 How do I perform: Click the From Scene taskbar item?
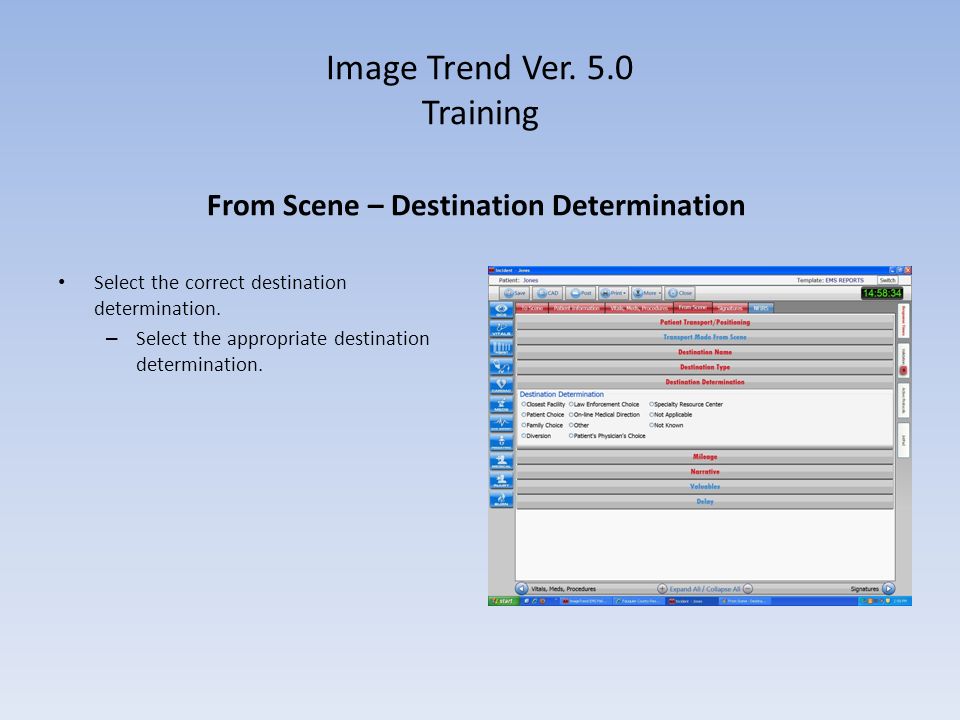(743, 601)
